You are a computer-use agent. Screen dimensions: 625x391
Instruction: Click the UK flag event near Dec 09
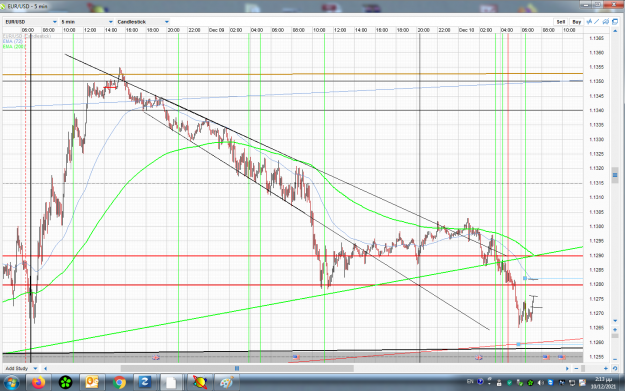coord(156,358)
